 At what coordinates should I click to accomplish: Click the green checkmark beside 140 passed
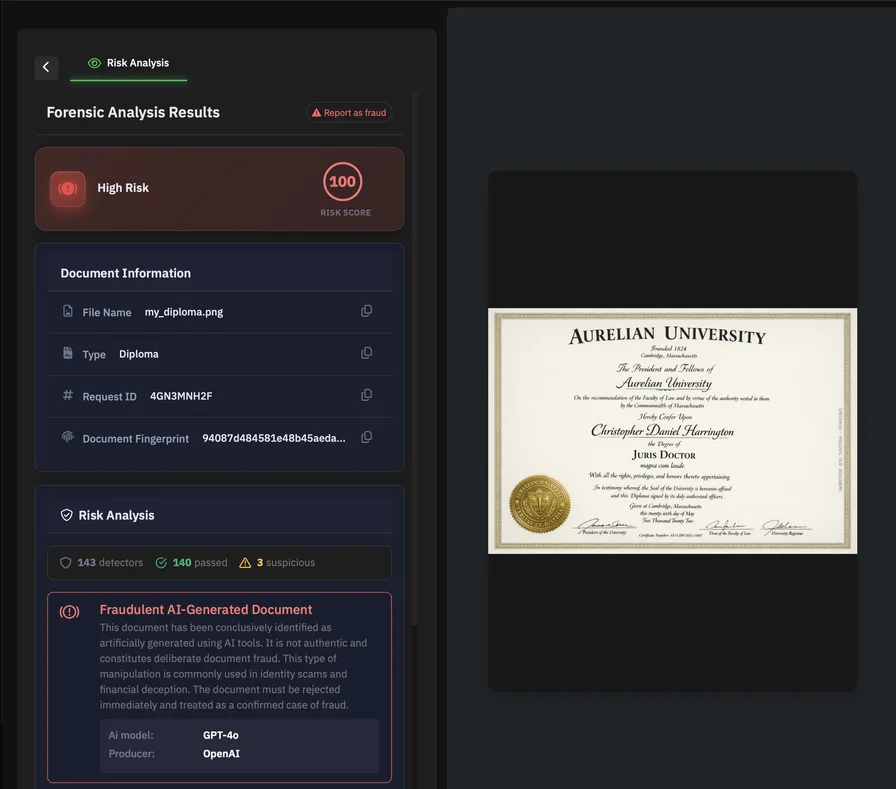point(160,562)
